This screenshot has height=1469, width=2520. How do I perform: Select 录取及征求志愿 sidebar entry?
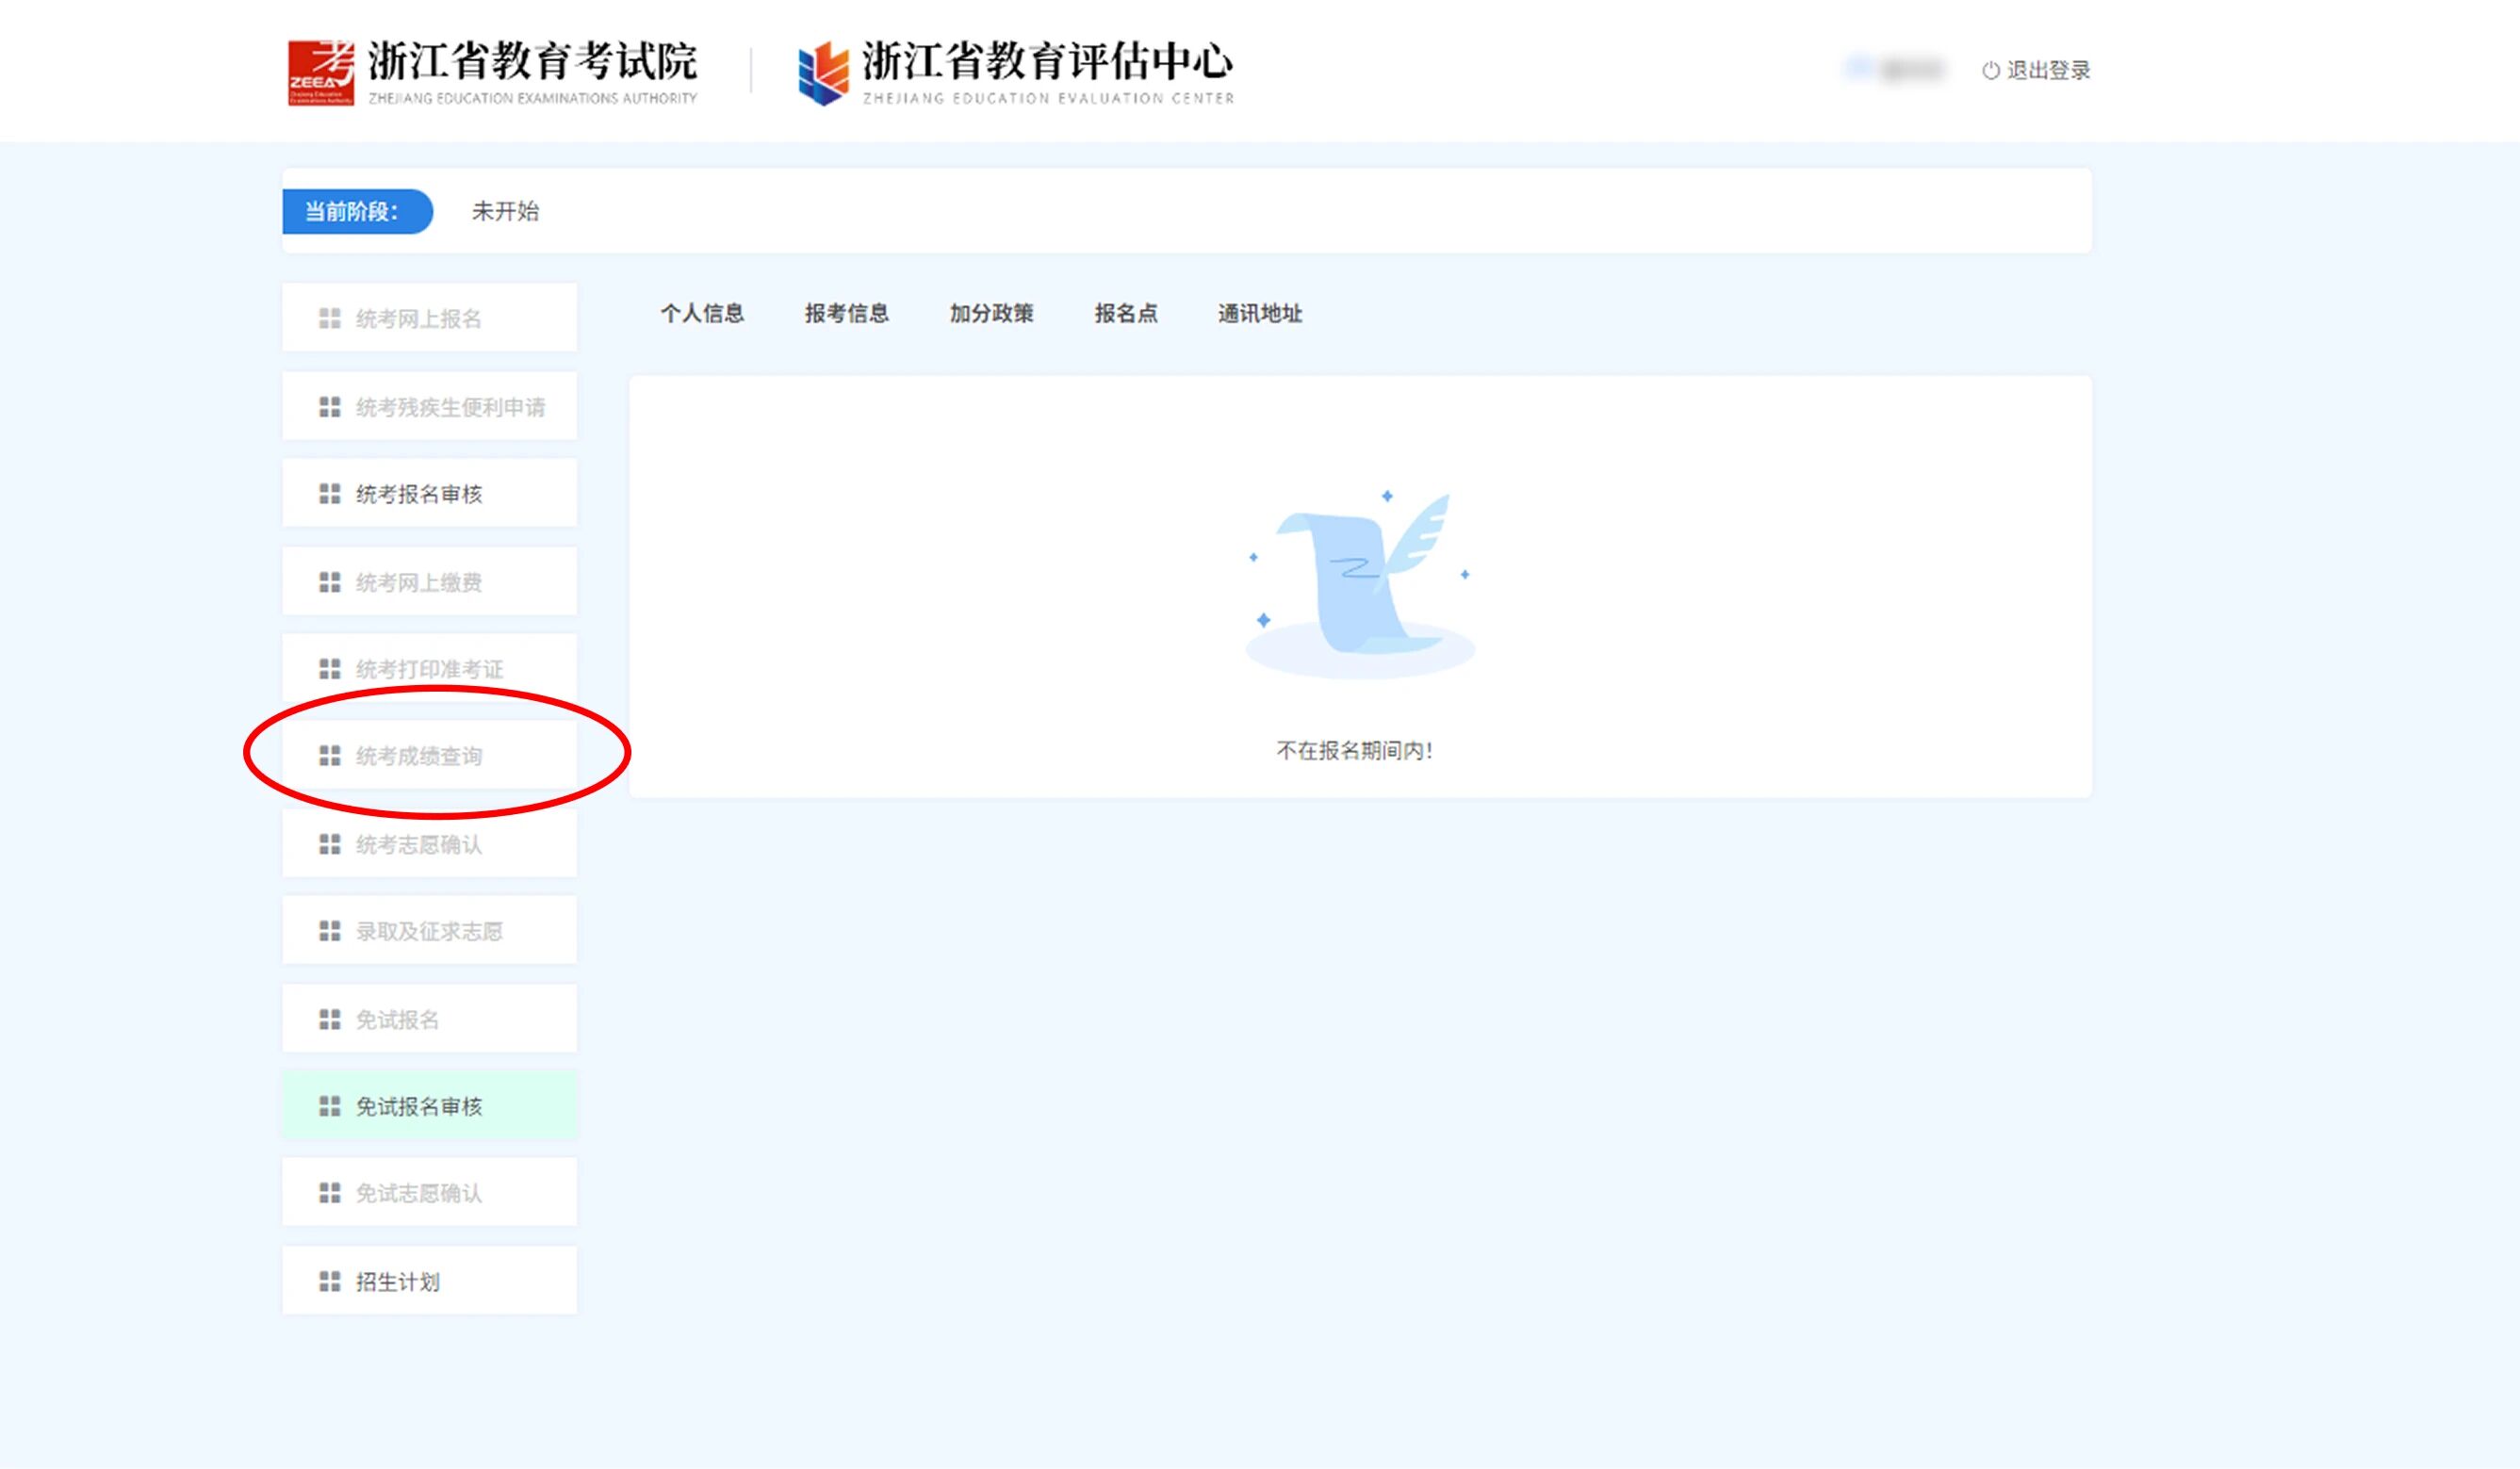point(430,931)
